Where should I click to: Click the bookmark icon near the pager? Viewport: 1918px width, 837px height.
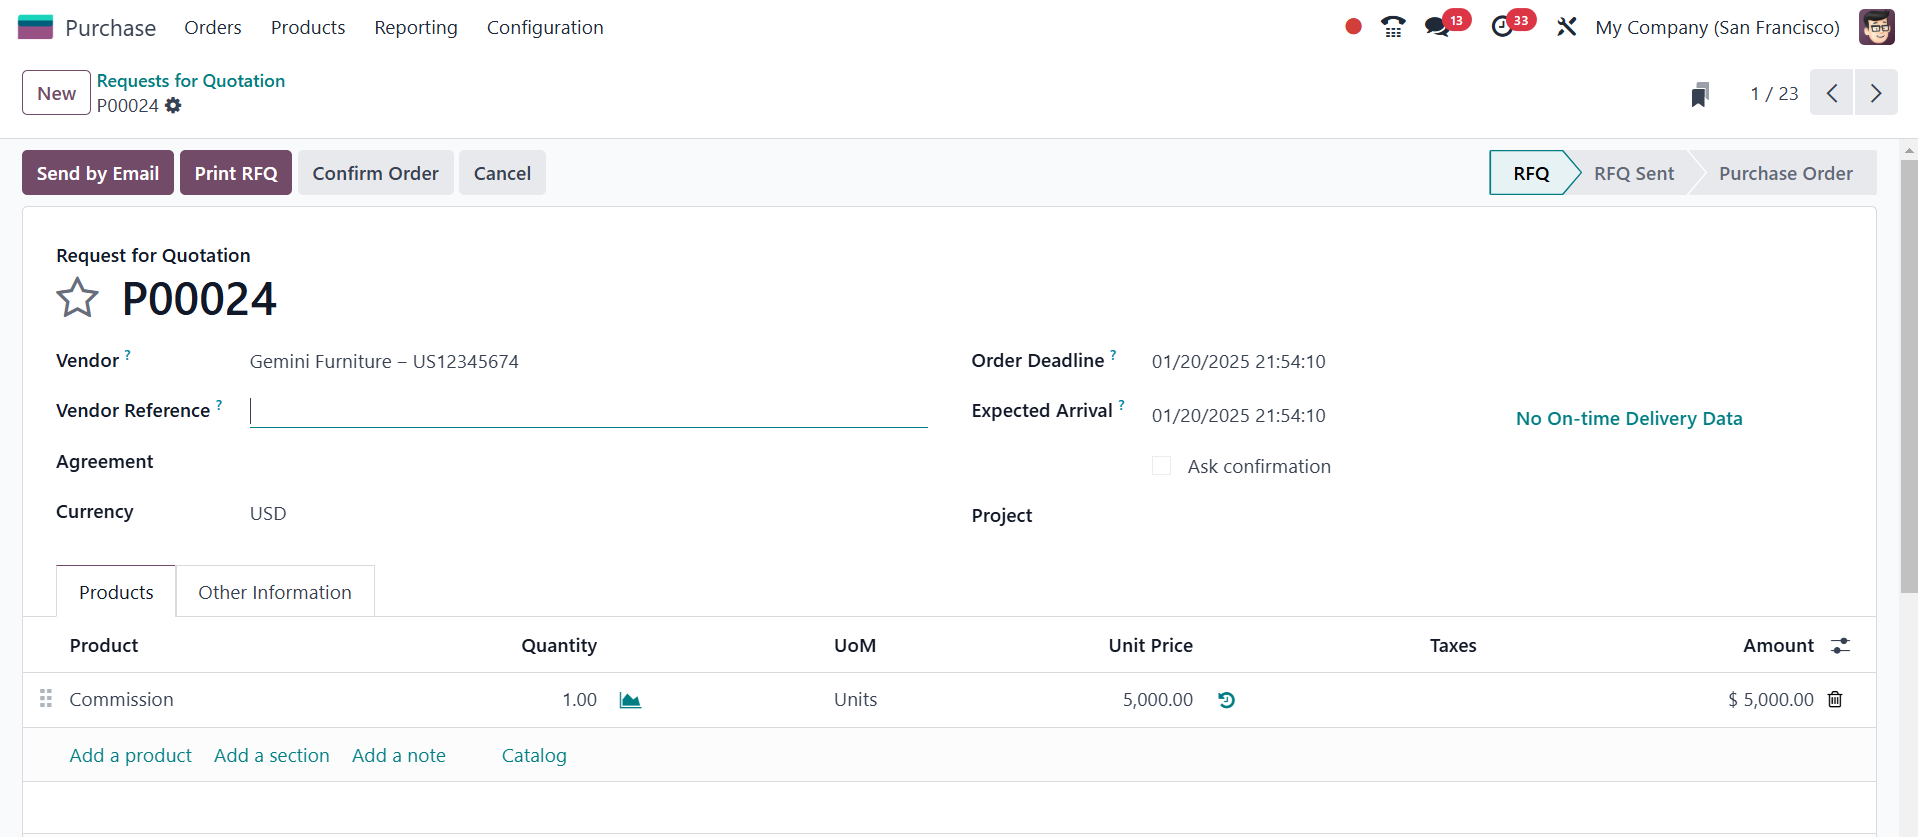coord(1700,94)
